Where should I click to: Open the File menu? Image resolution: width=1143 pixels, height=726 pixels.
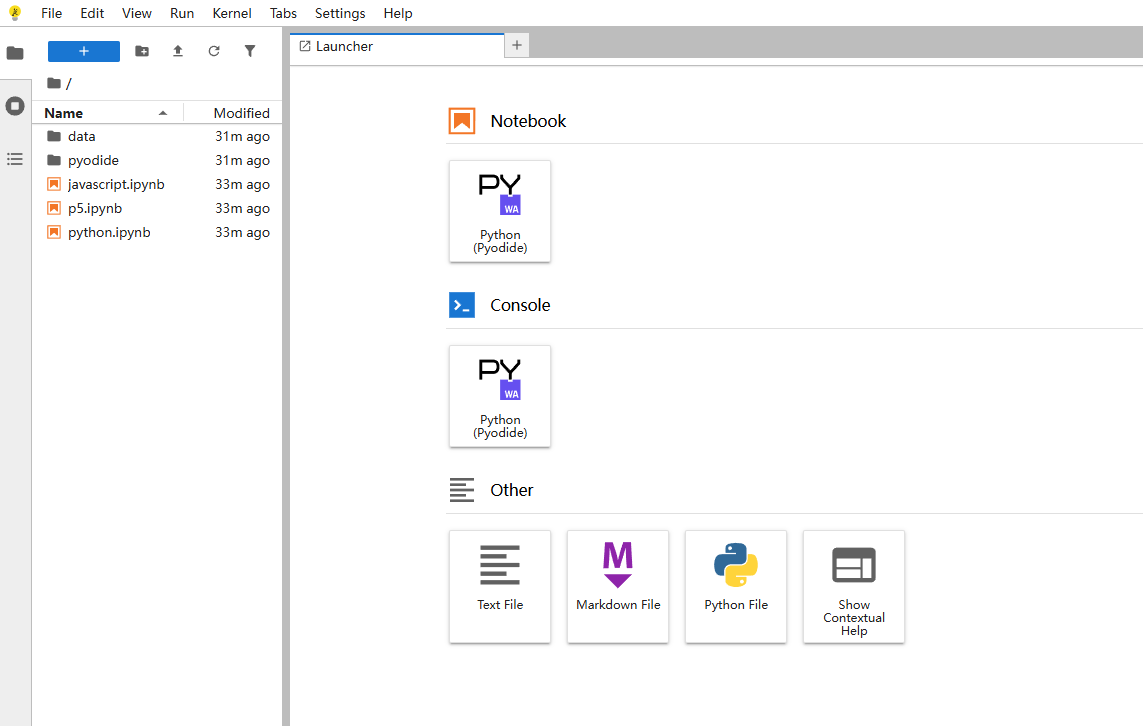(51, 13)
